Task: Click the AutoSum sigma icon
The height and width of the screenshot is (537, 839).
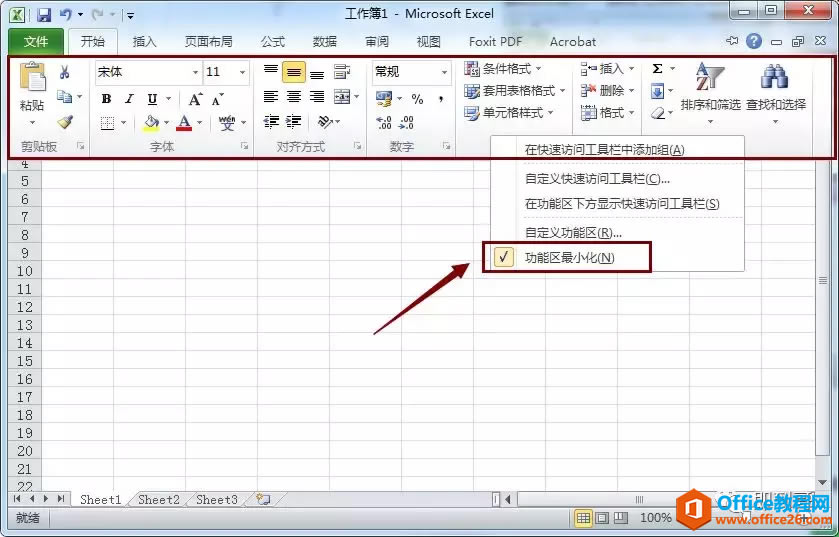Action: click(x=658, y=69)
